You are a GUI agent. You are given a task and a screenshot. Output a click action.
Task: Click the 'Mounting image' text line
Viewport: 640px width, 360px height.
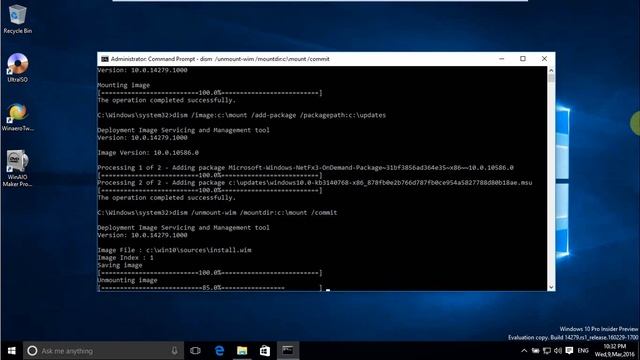pyautogui.click(x=124, y=85)
